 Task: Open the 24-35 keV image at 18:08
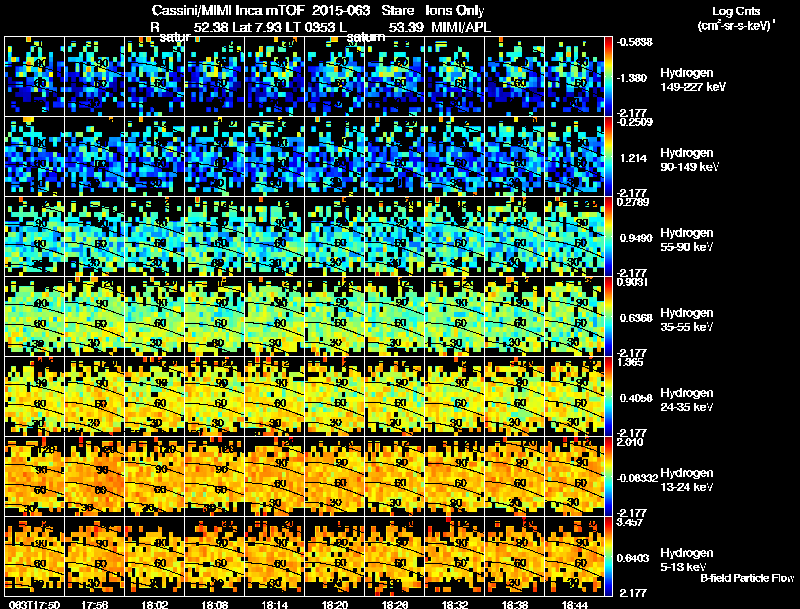[x=215, y=397]
